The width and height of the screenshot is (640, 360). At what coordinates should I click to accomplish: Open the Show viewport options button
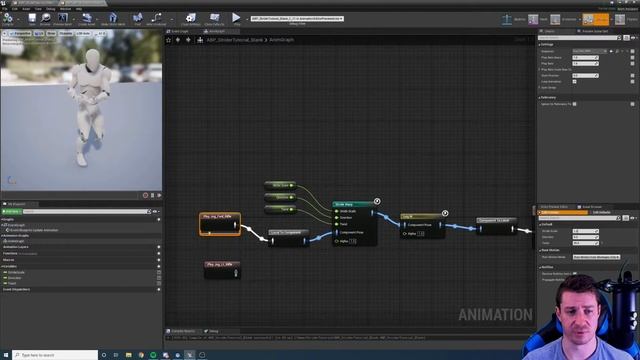(x=51, y=33)
